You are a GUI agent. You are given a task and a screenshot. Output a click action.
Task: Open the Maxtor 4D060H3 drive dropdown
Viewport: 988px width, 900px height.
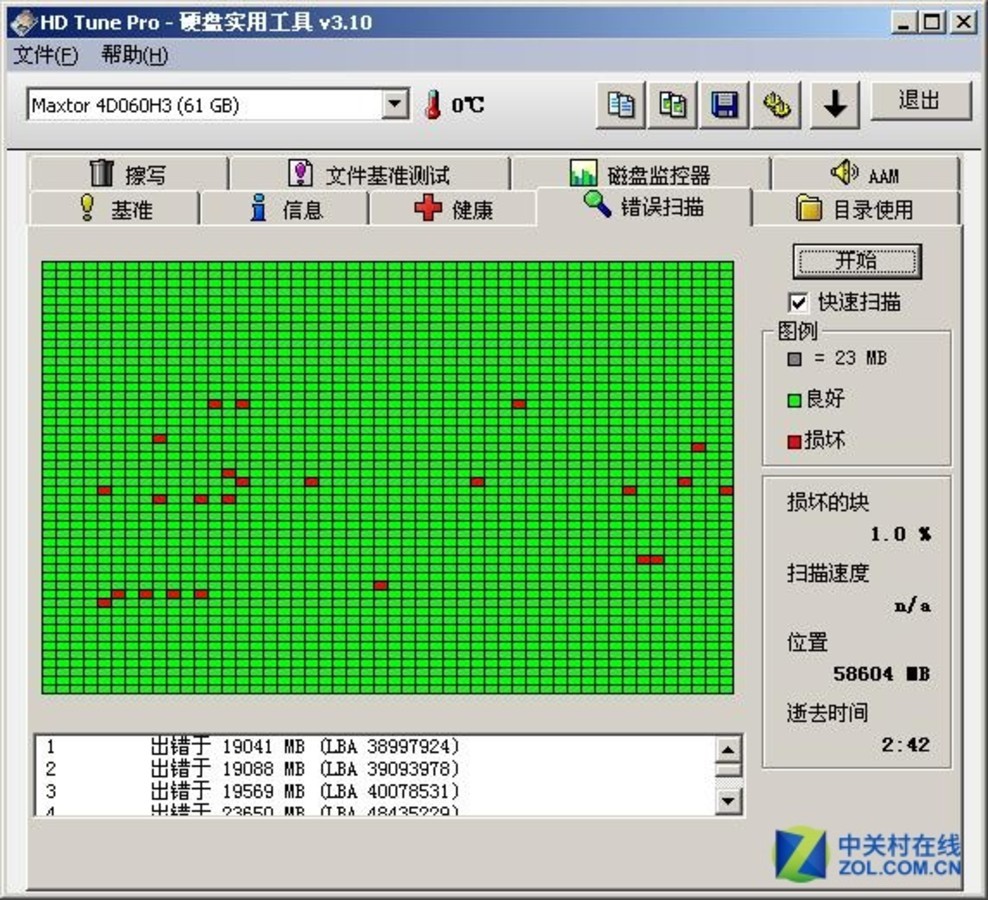point(395,104)
